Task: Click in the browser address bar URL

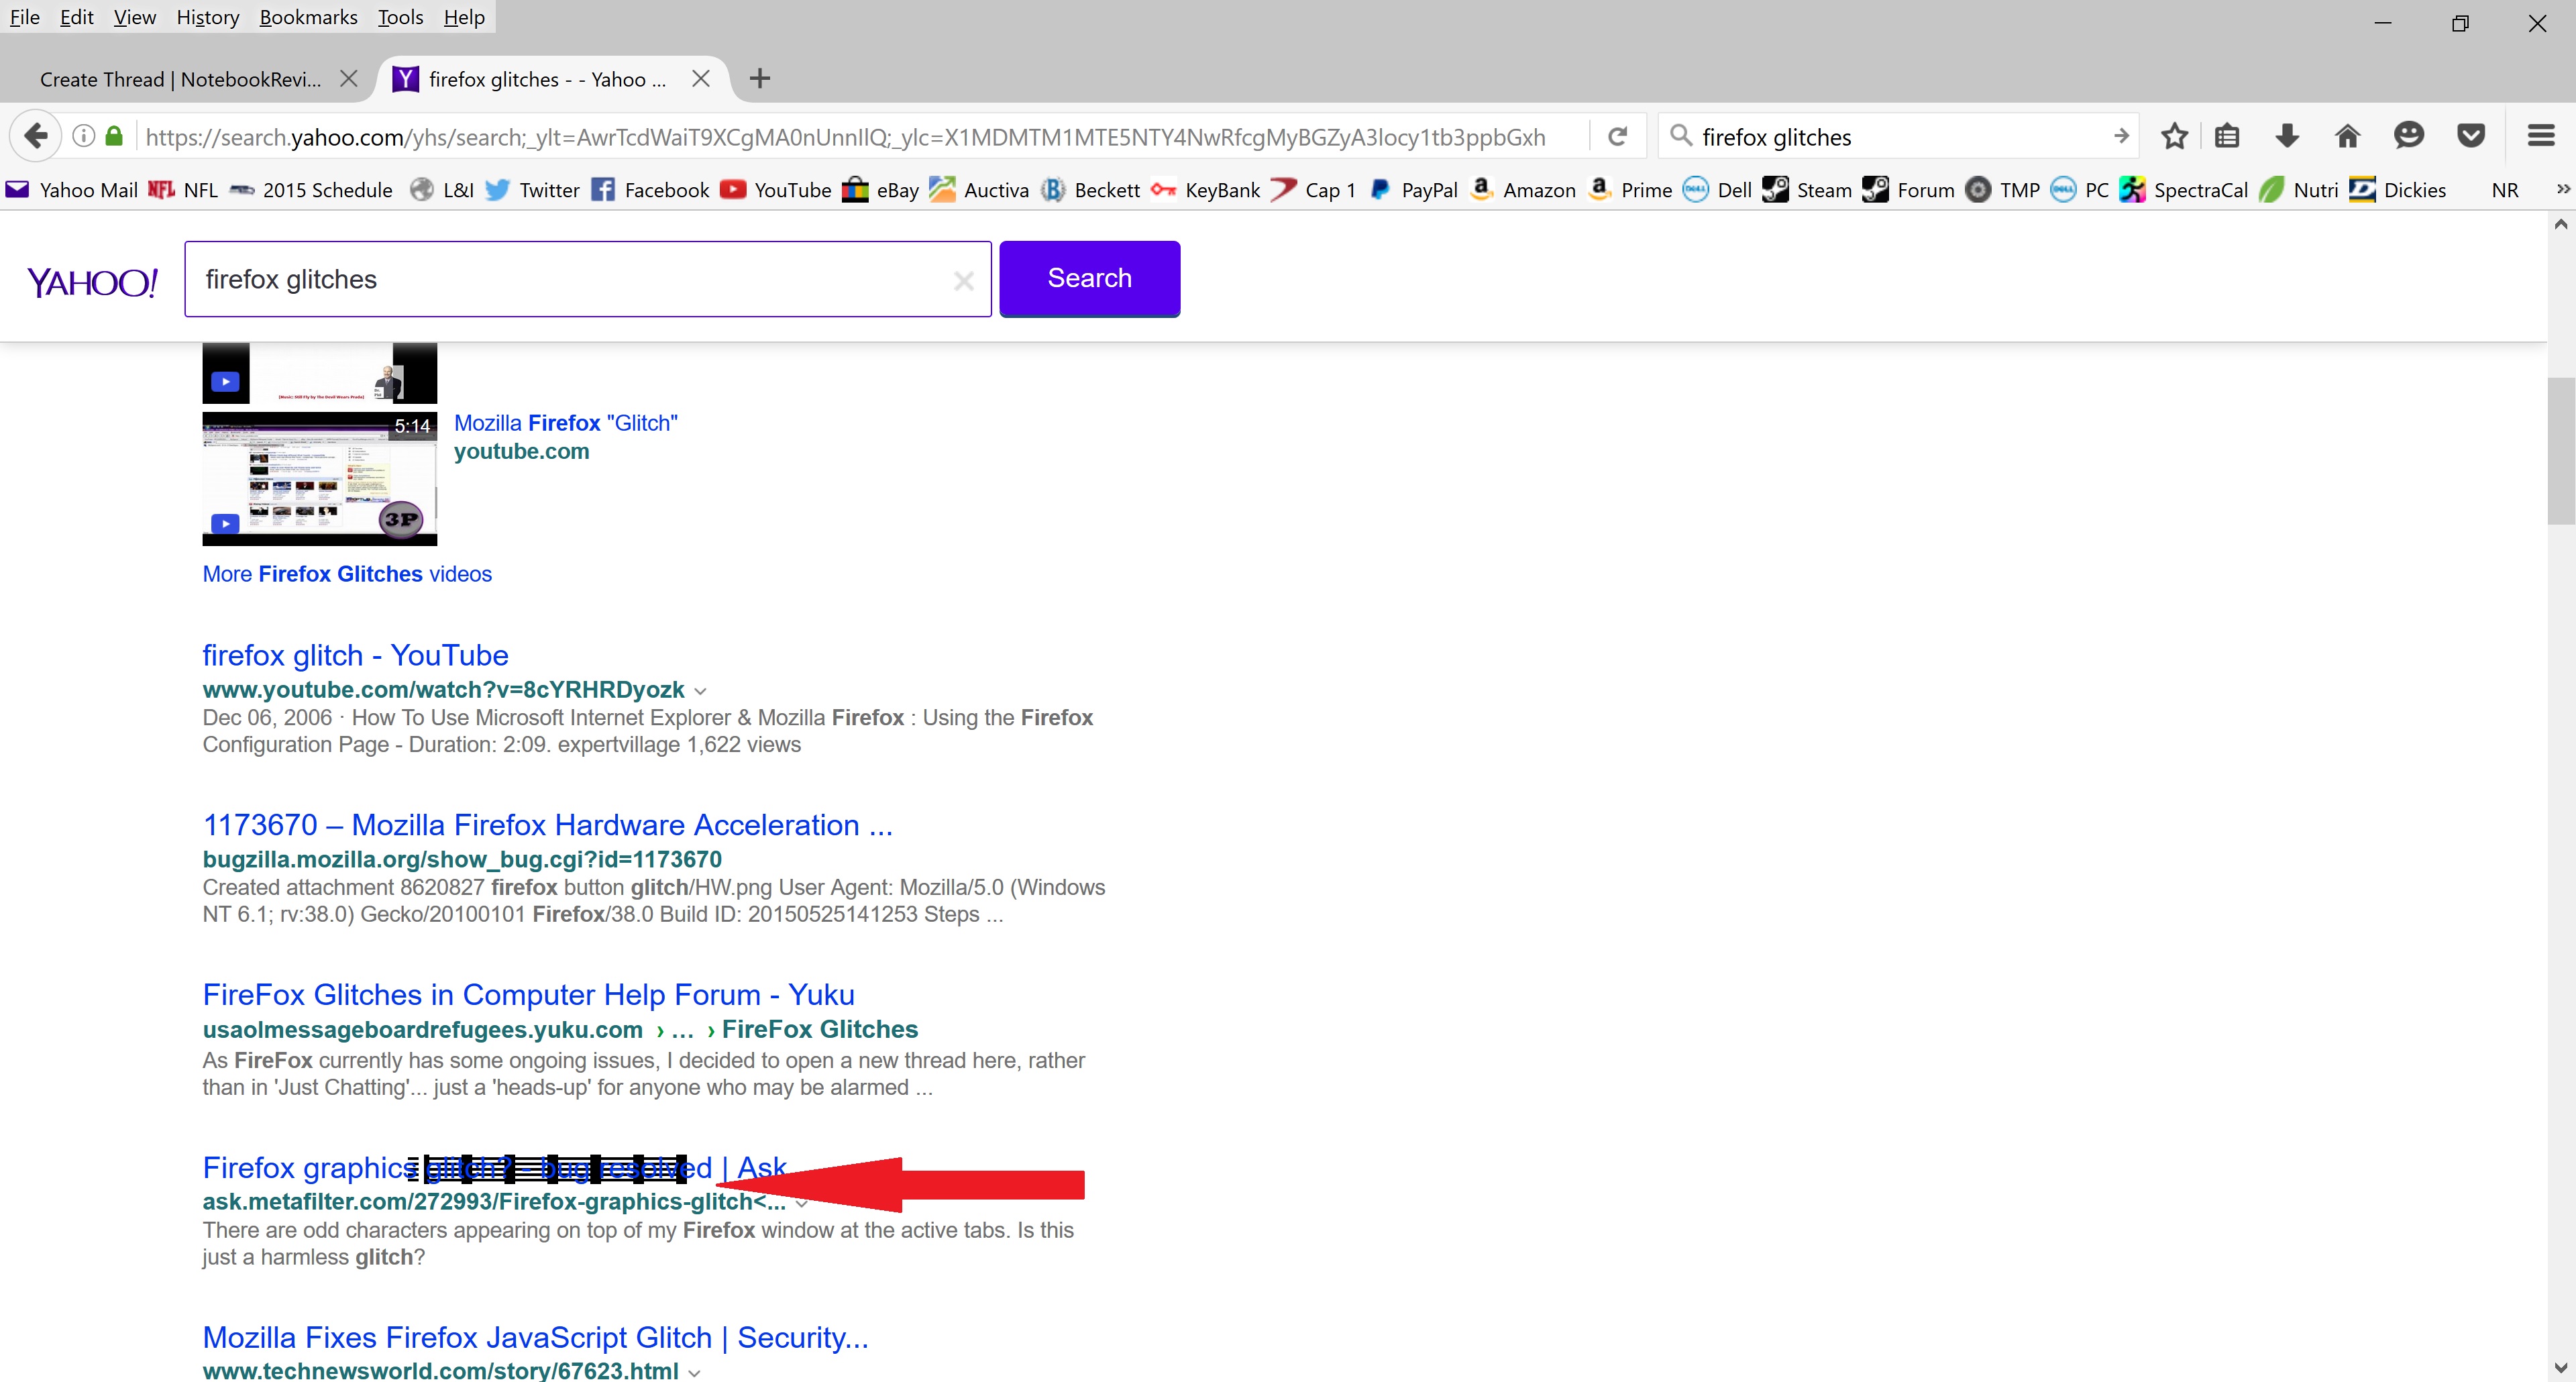Action: [845, 137]
